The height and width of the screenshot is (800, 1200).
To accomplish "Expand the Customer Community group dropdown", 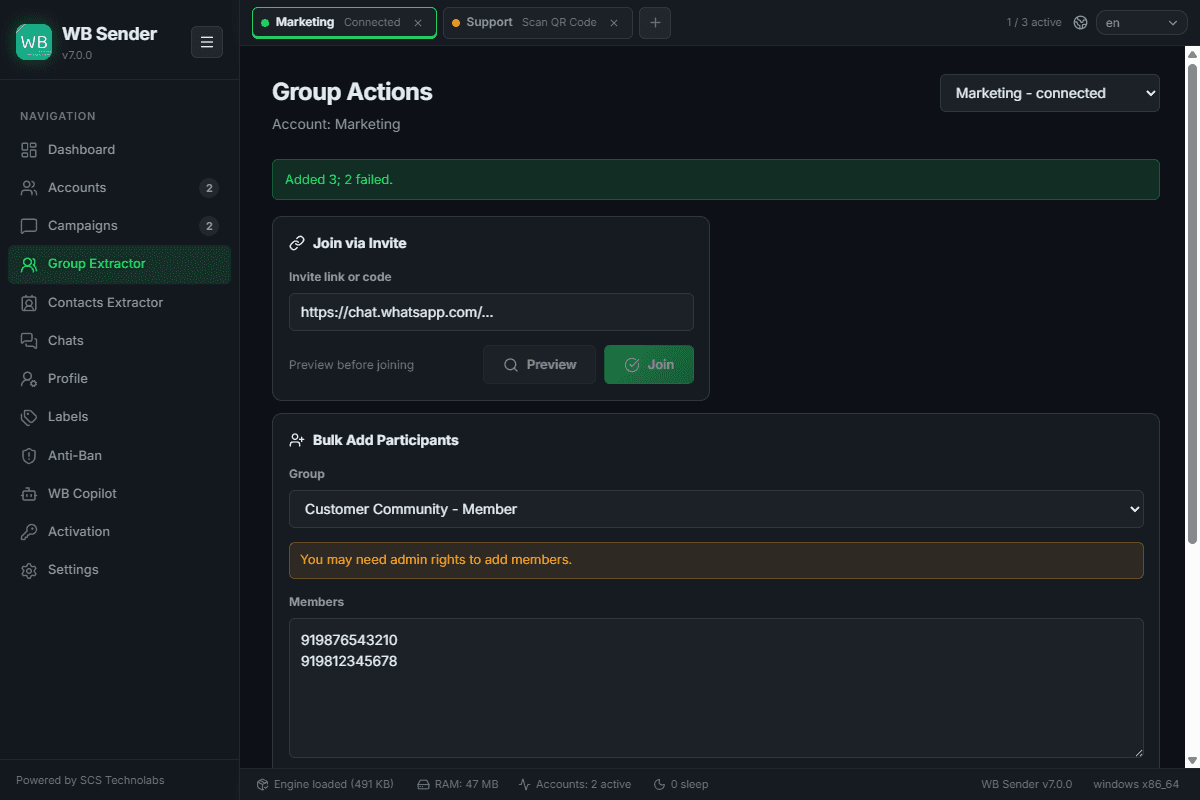I will coord(716,509).
